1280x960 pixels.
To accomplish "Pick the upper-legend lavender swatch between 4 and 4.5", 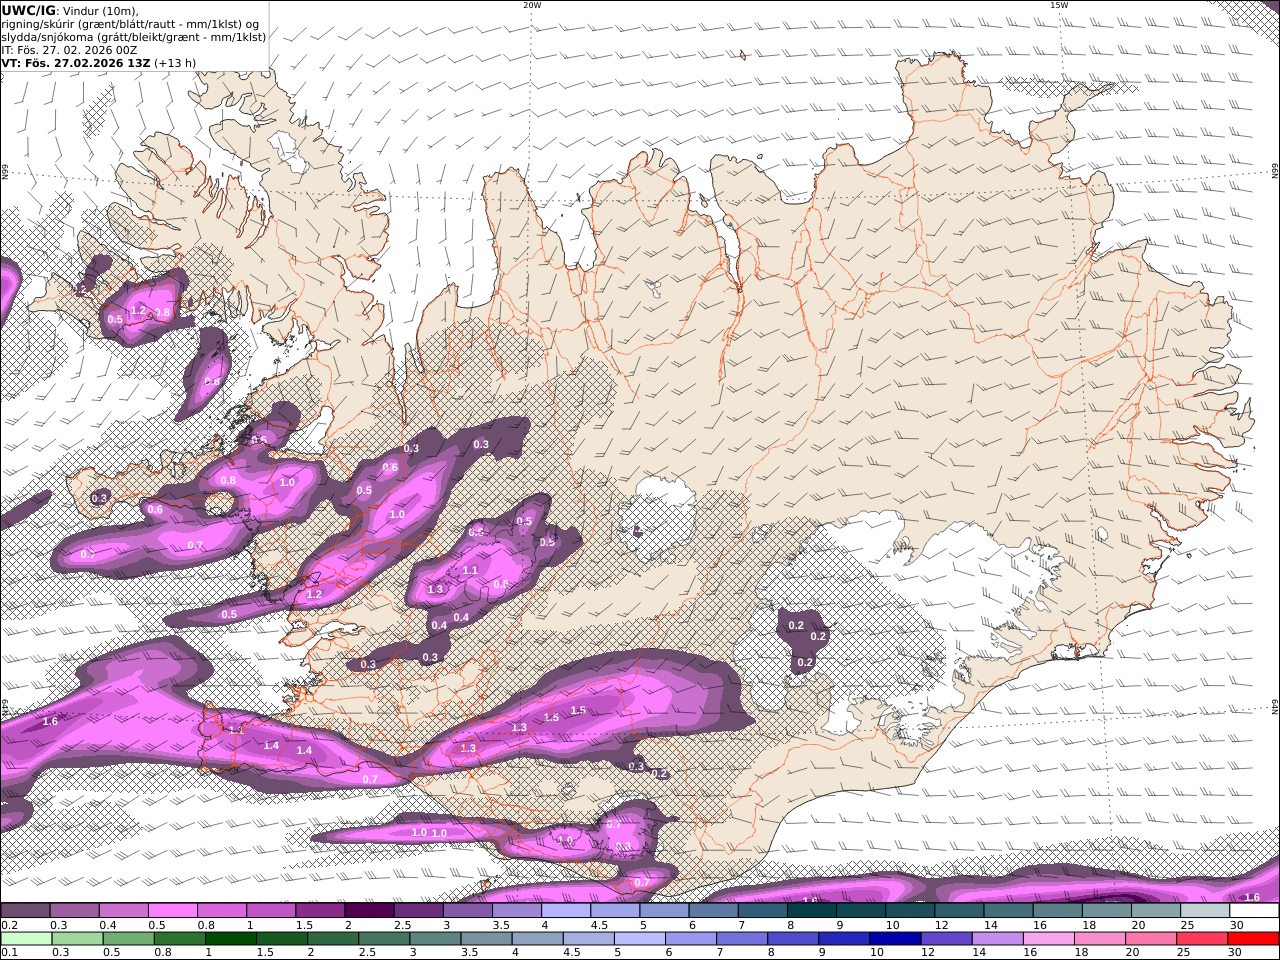I will pos(566,911).
